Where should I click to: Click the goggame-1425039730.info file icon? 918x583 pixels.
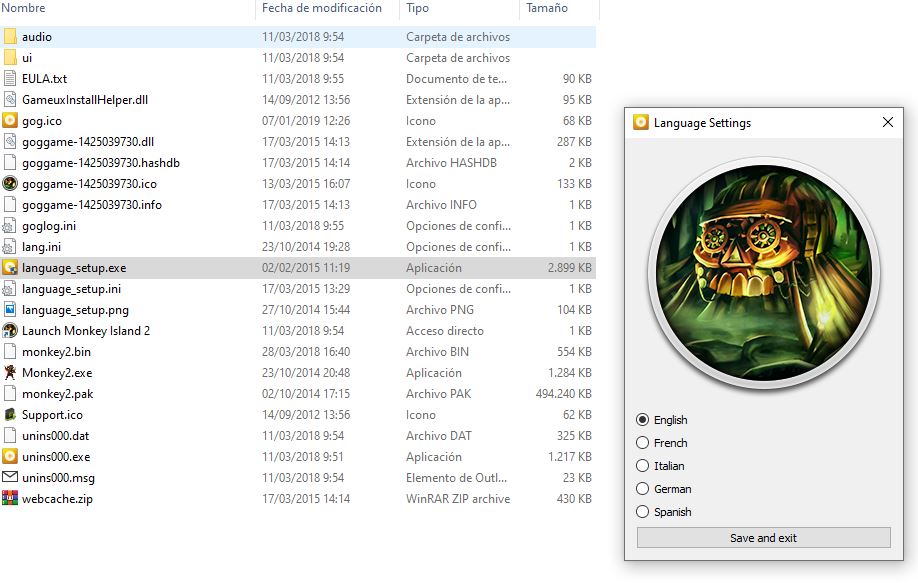pyautogui.click(x=10, y=205)
